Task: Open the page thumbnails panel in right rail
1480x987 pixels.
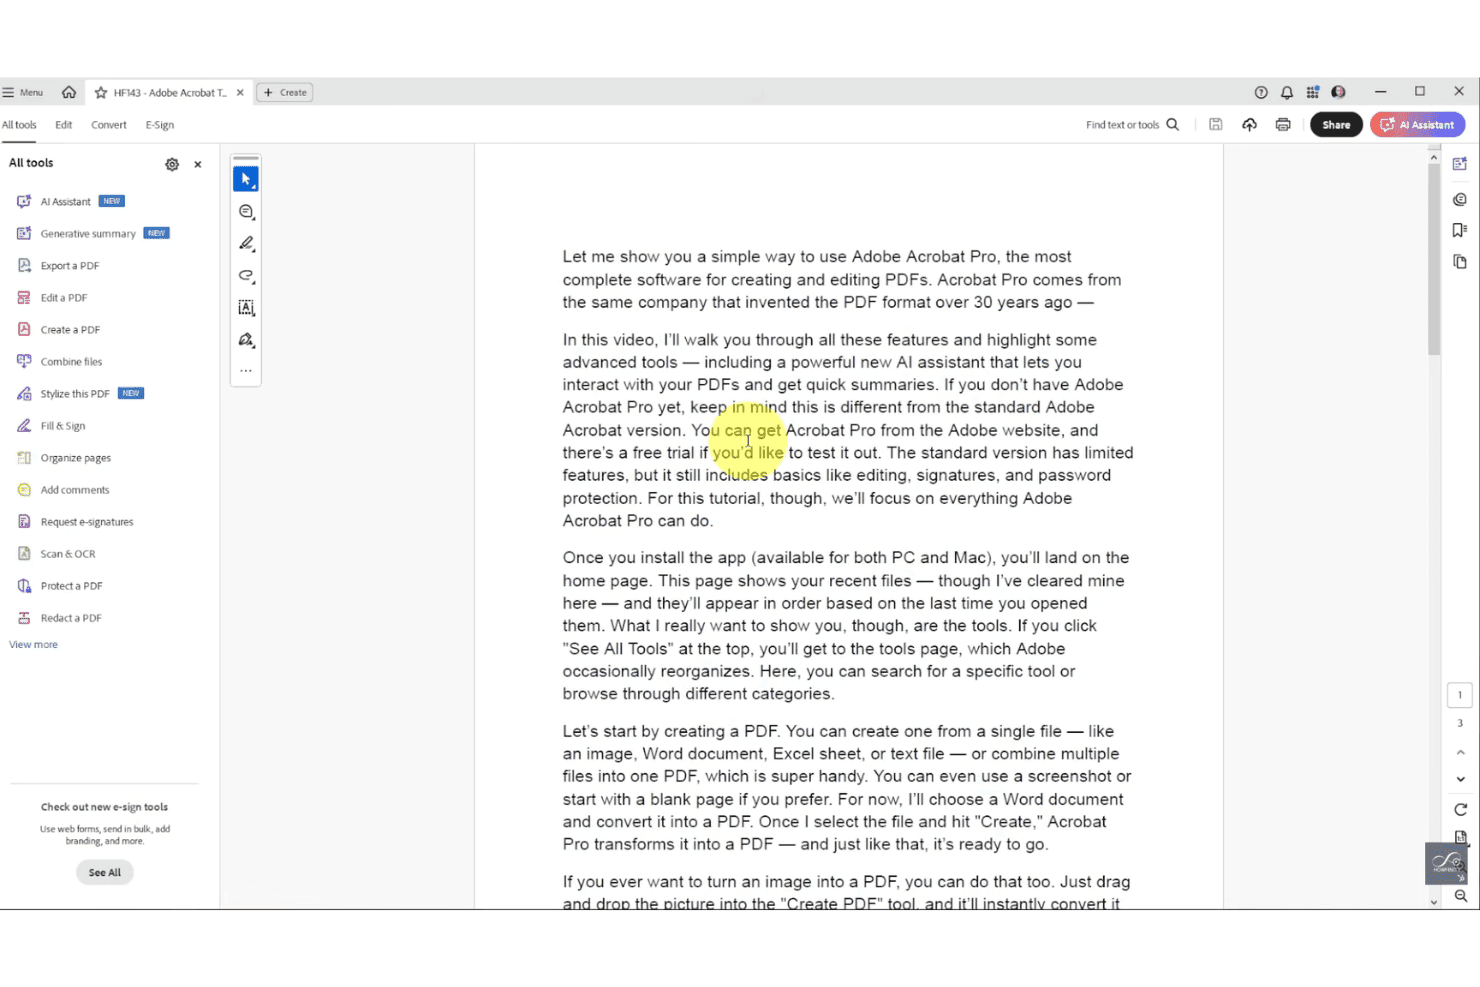Action: point(1460,262)
